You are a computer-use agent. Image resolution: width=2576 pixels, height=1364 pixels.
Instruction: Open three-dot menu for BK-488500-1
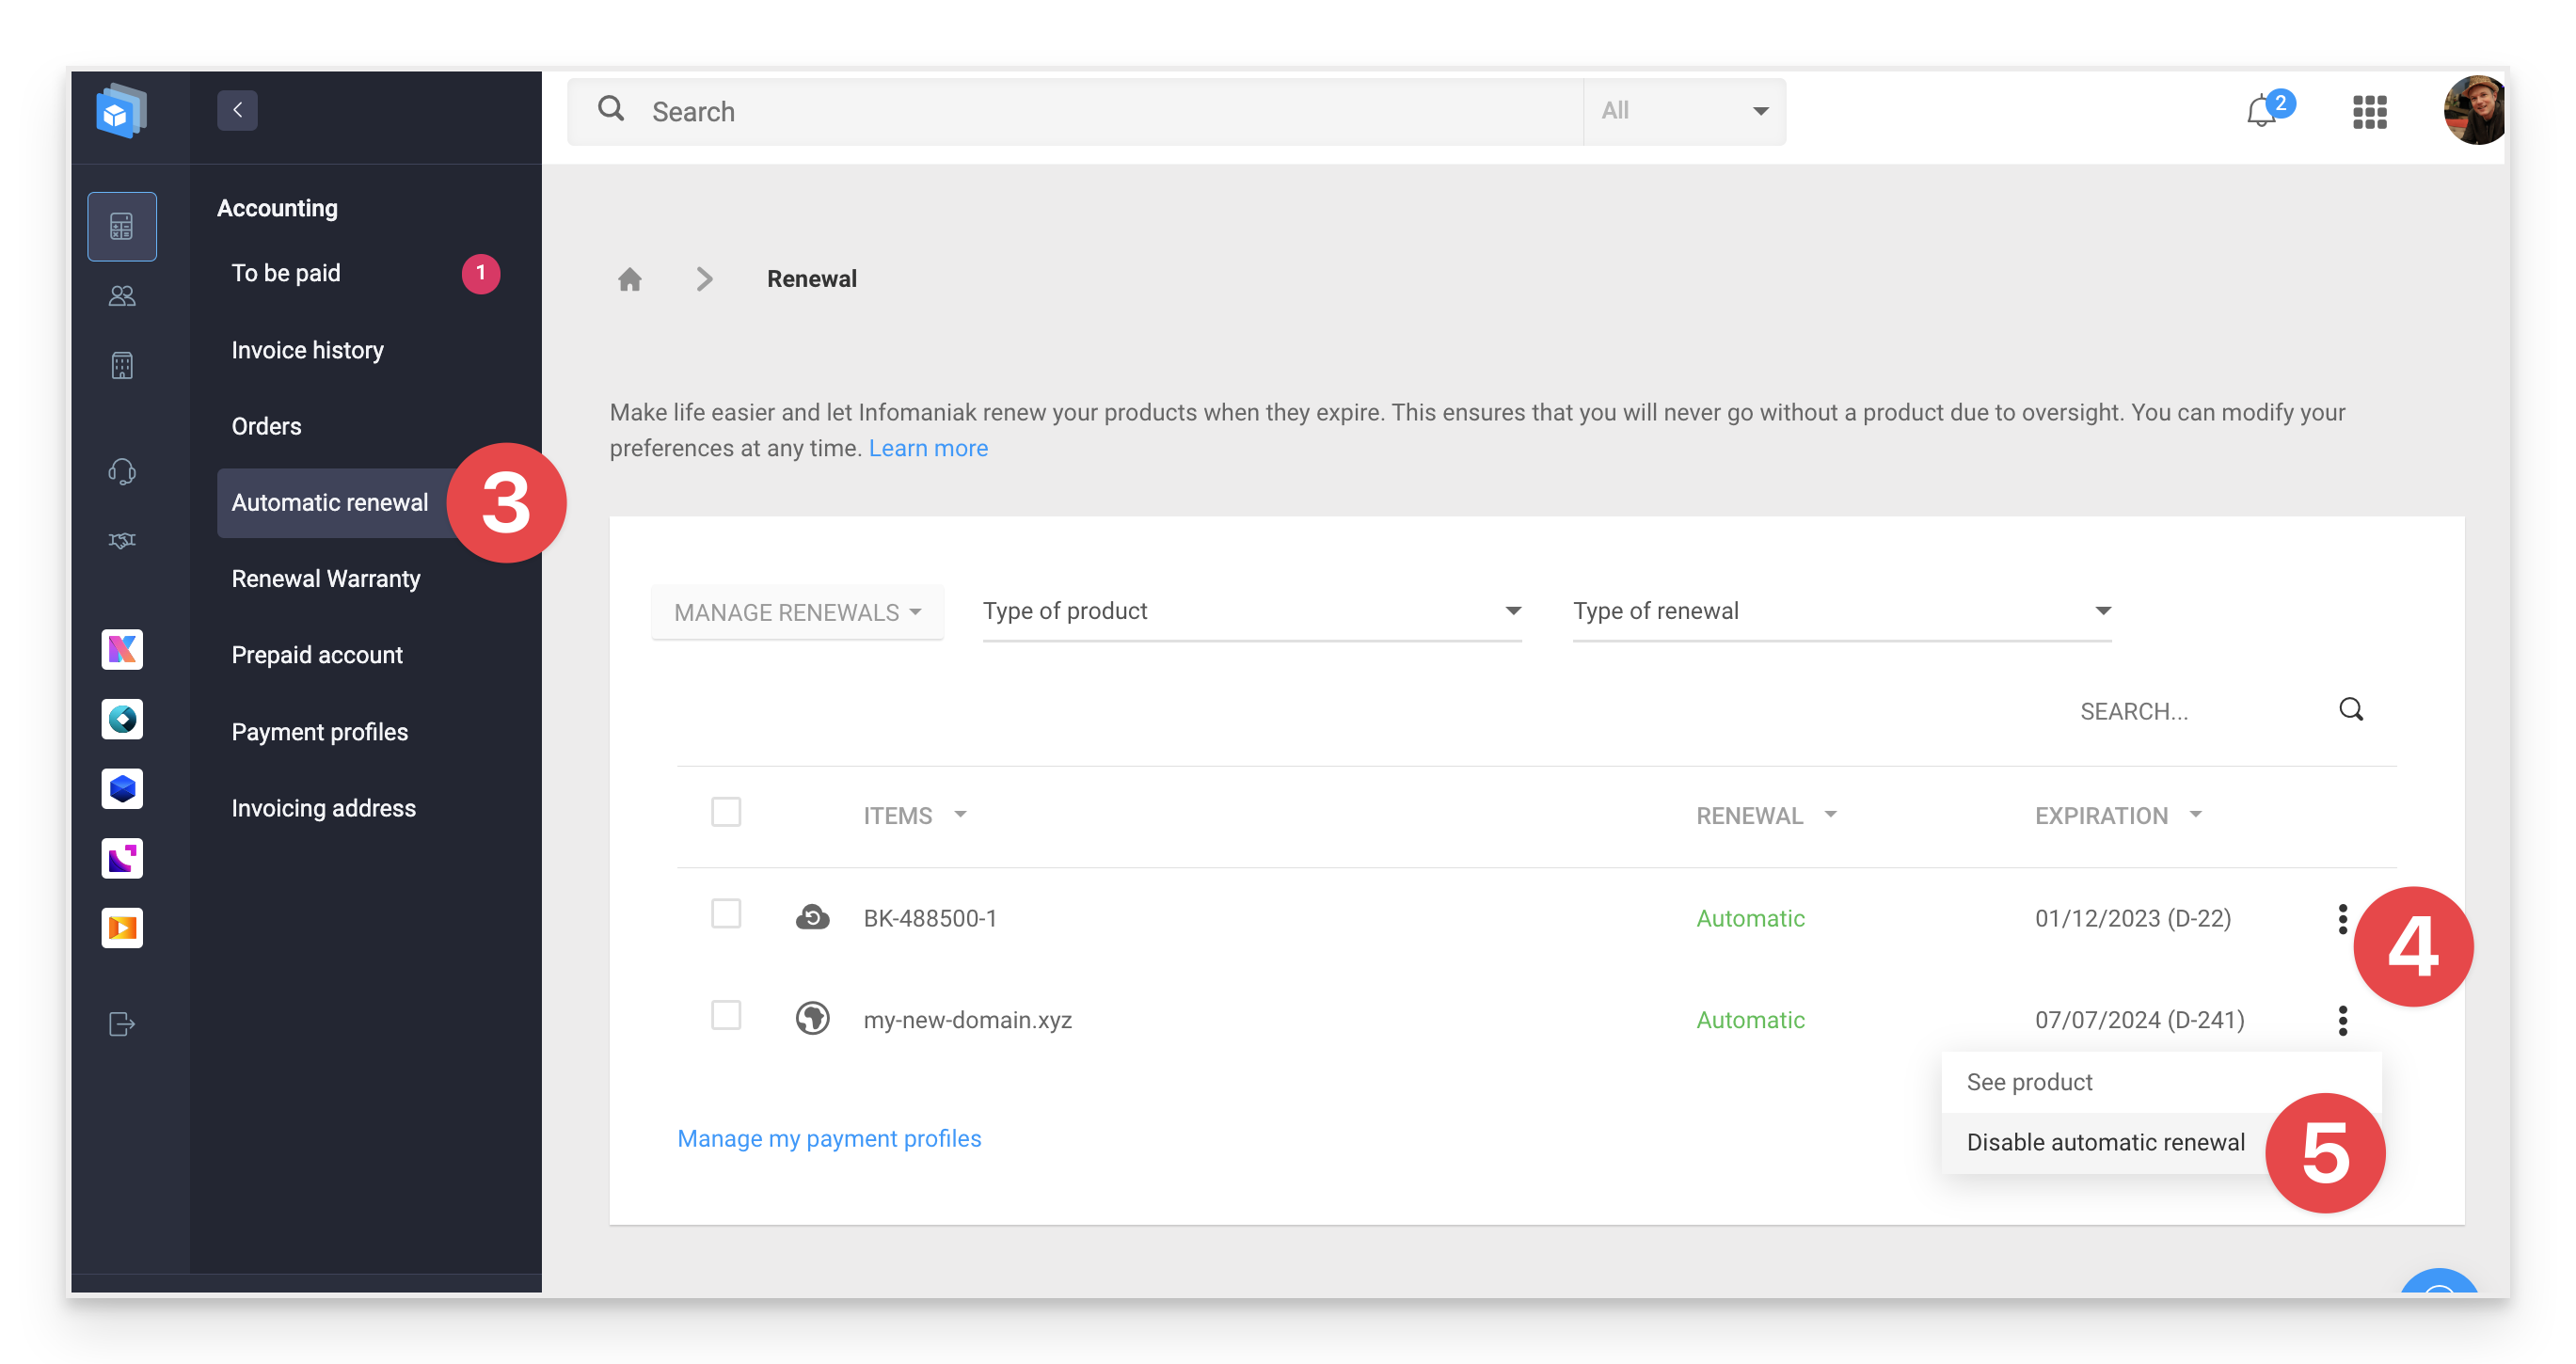[2342, 918]
